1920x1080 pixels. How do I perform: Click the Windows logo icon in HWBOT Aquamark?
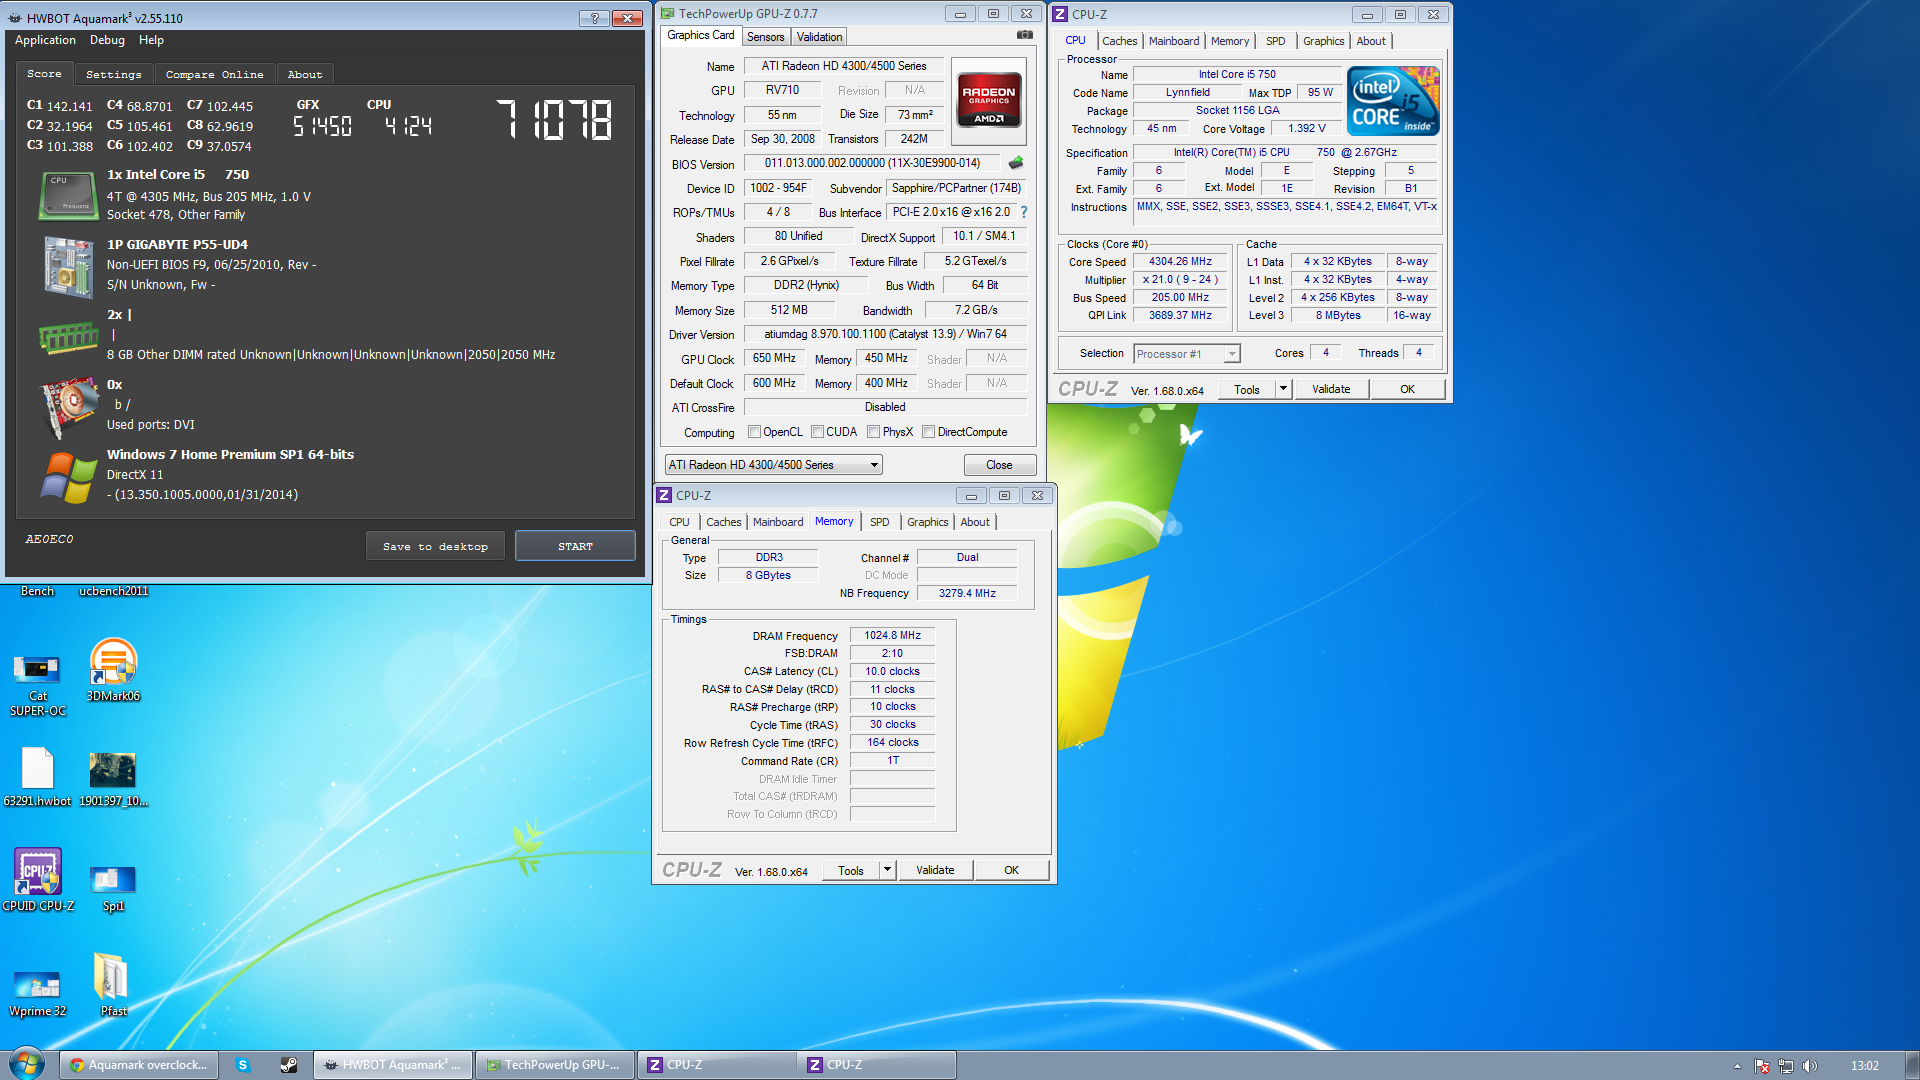click(67, 477)
